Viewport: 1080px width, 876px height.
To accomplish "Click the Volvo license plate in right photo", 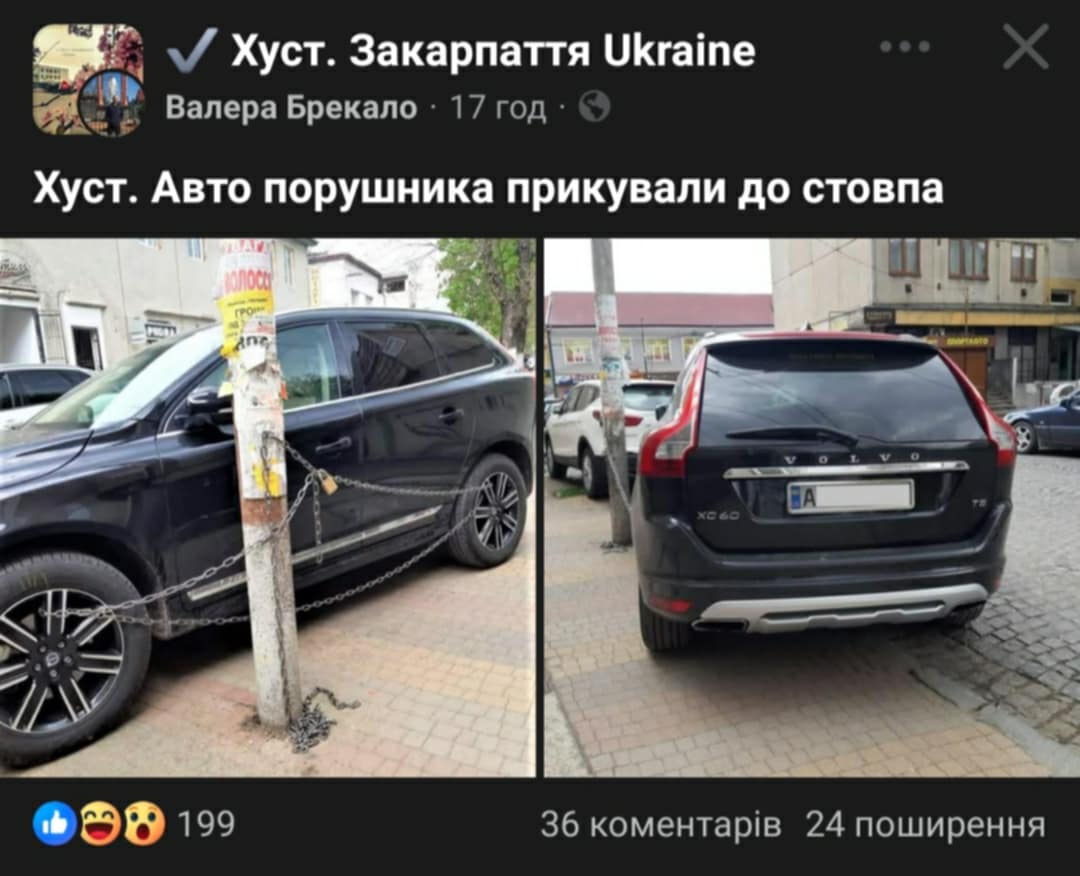I will (x=851, y=497).
